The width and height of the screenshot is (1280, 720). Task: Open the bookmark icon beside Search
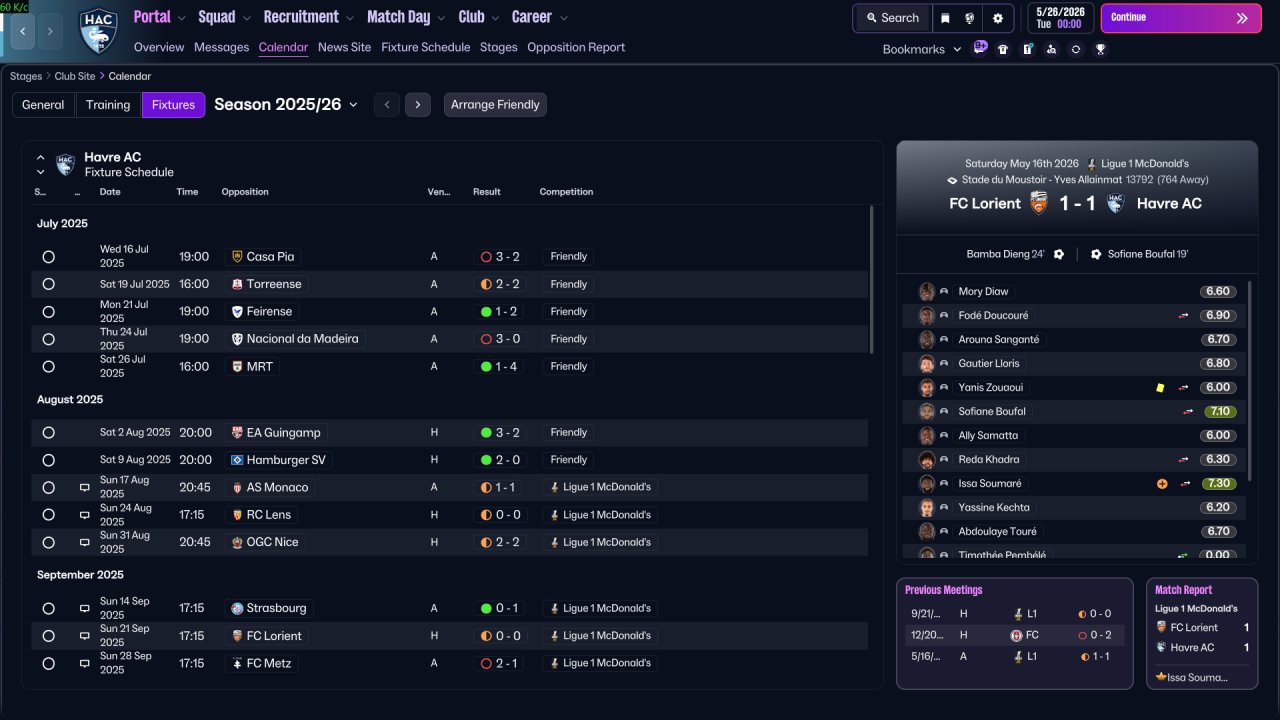(946, 18)
